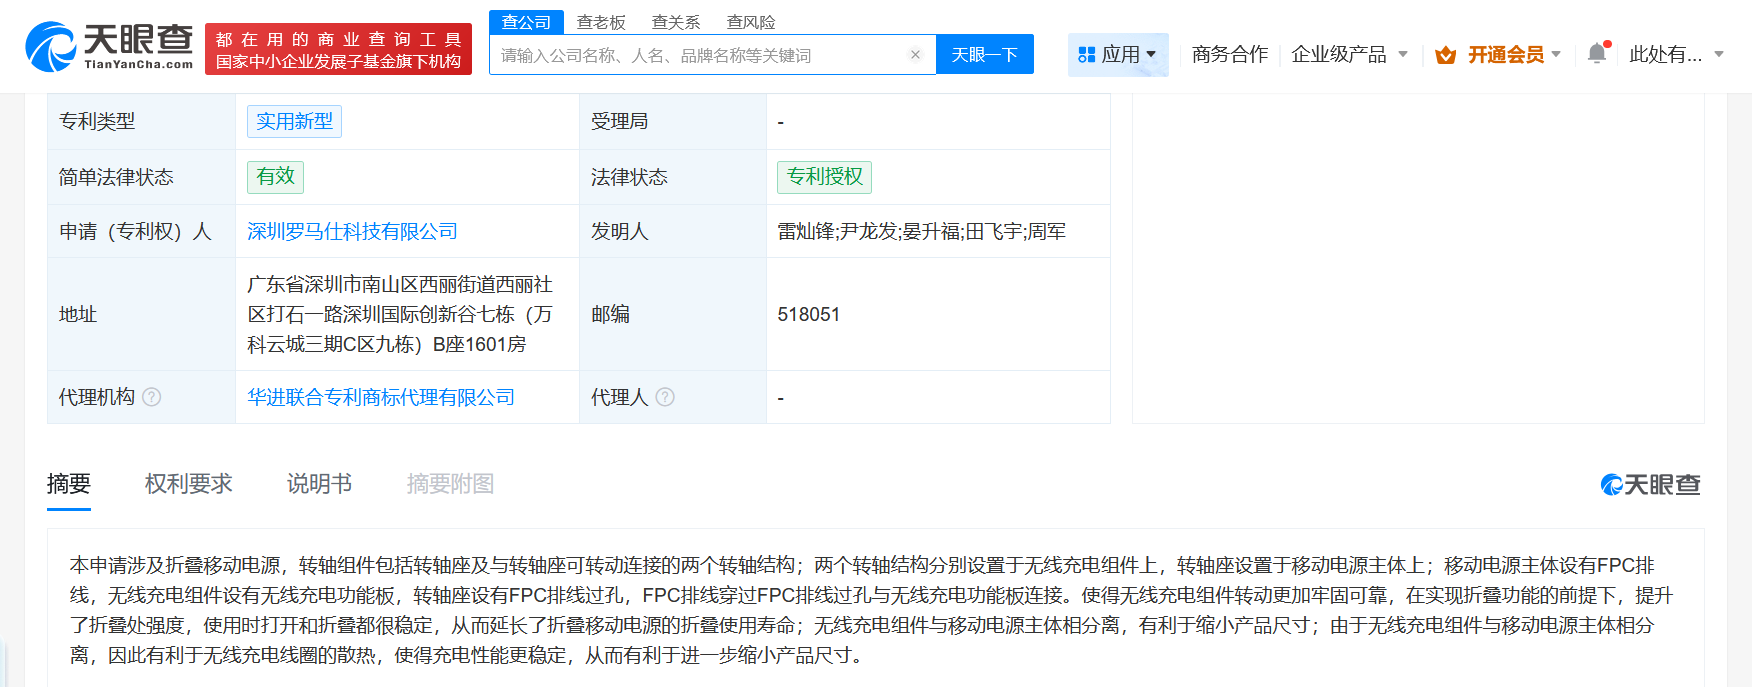Open 华进联合专利商标代理有限公司 agency link
Viewport: 1752px width, 687px height.
tap(381, 397)
